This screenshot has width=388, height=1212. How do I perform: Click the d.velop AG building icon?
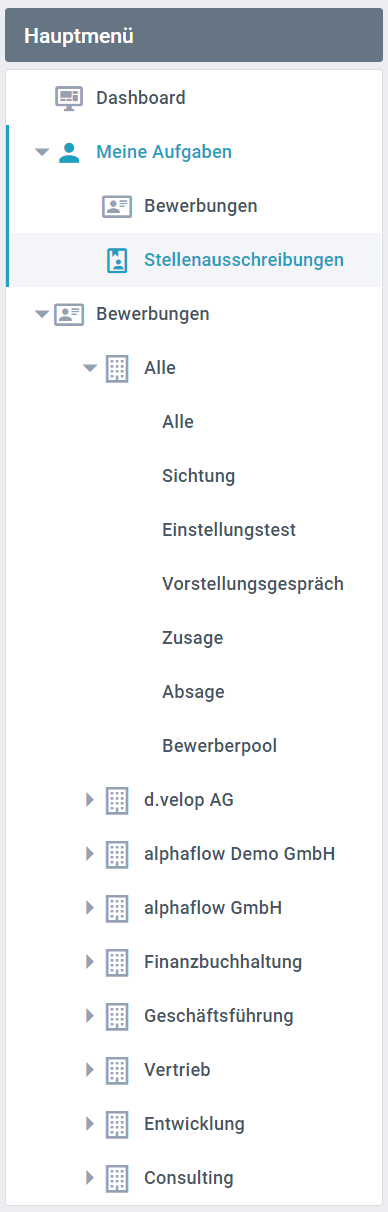click(x=117, y=800)
